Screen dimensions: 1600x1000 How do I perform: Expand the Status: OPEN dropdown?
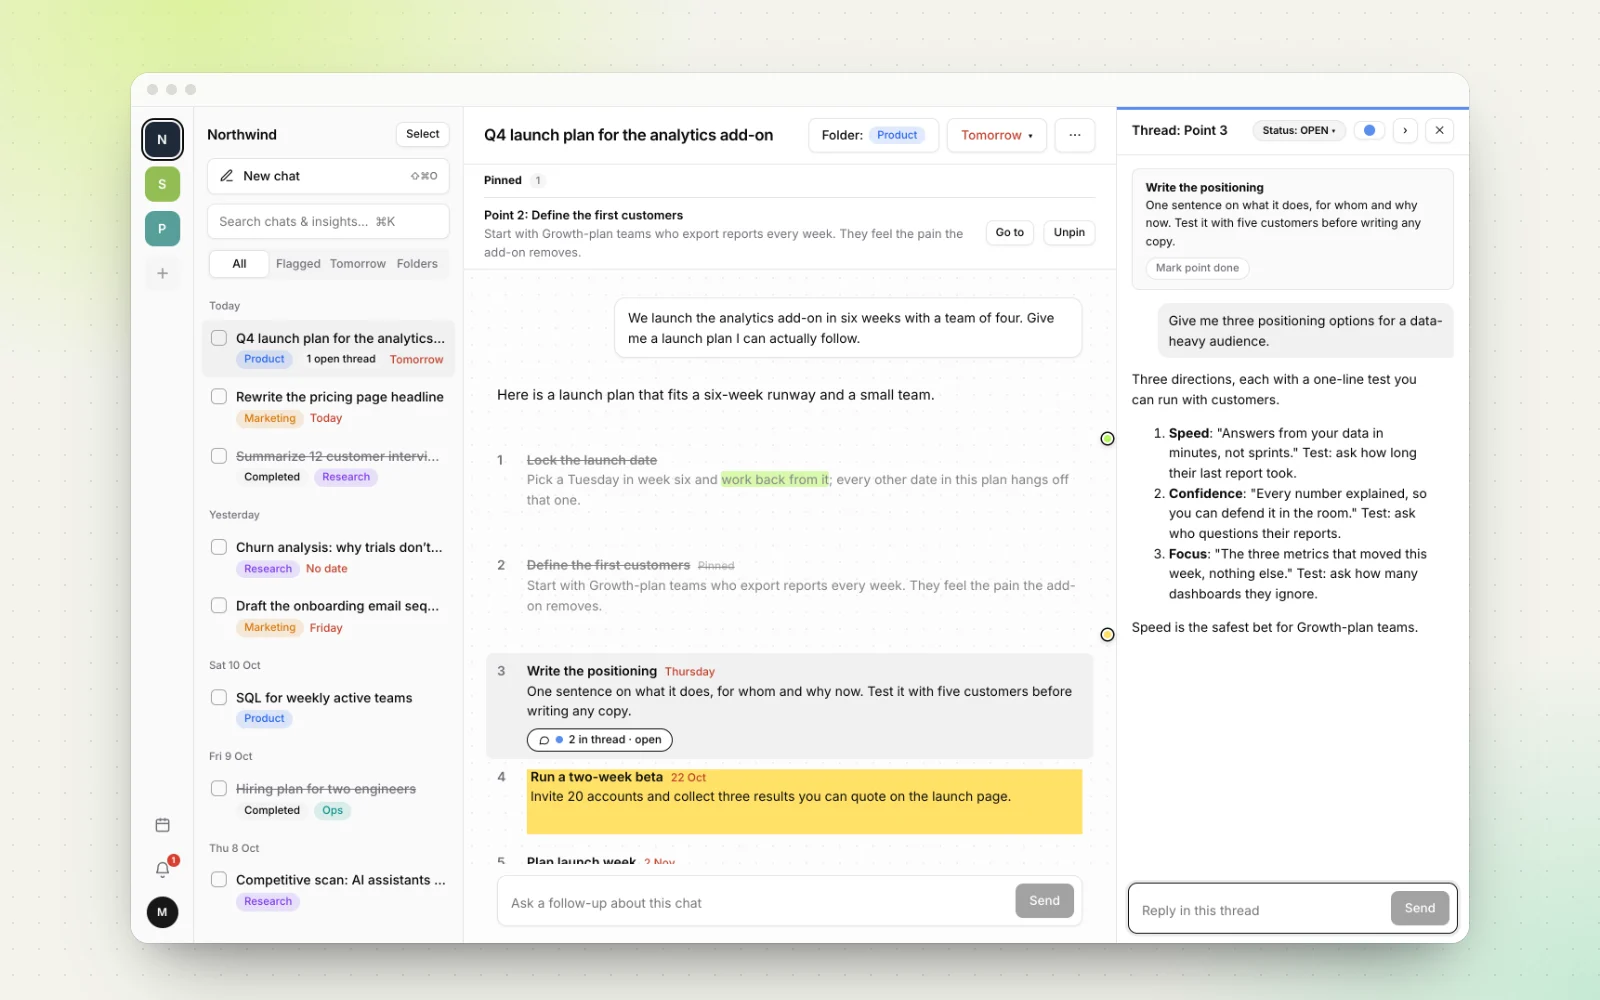pos(1299,130)
